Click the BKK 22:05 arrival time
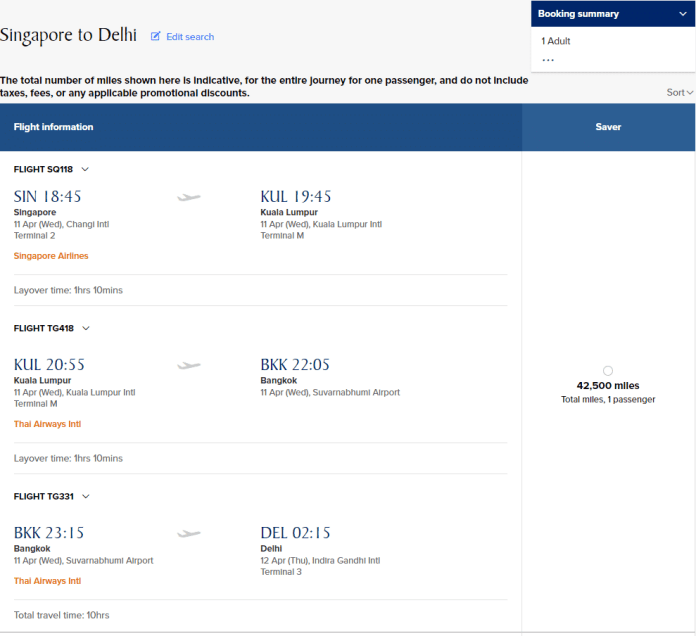Screen dimensions: 696x636 [295, 364]
